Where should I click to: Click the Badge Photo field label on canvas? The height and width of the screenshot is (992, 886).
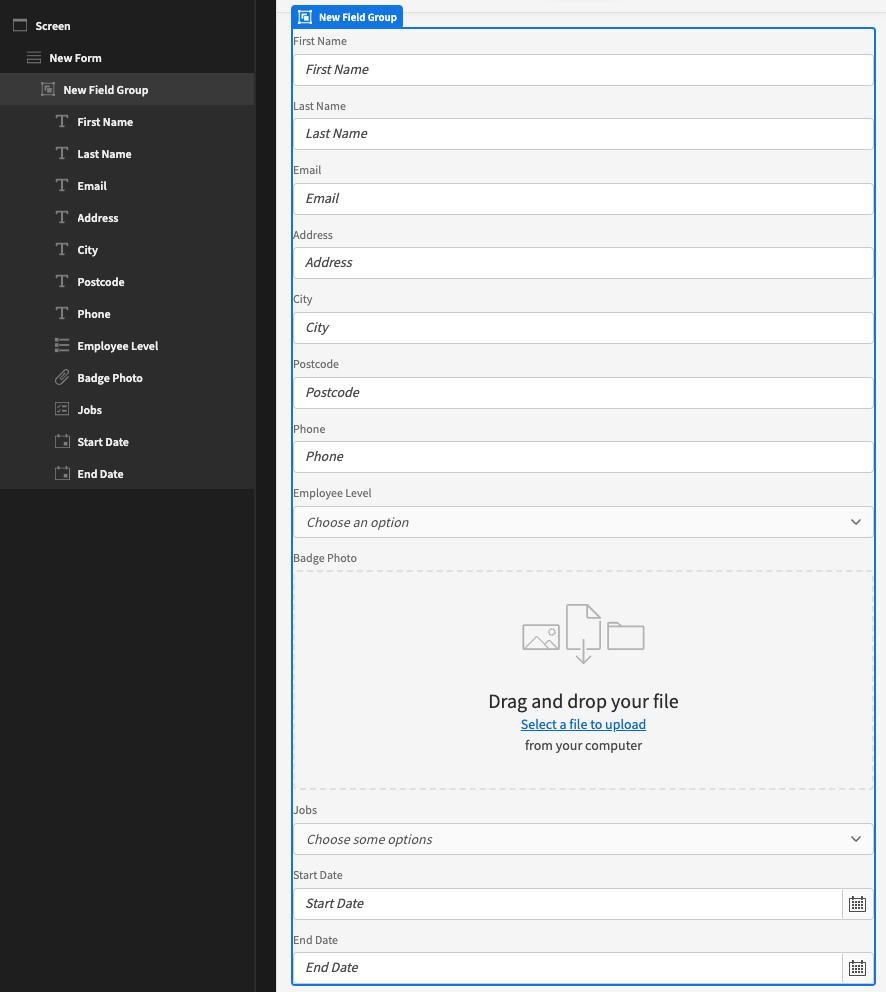[x=325, y=558]
